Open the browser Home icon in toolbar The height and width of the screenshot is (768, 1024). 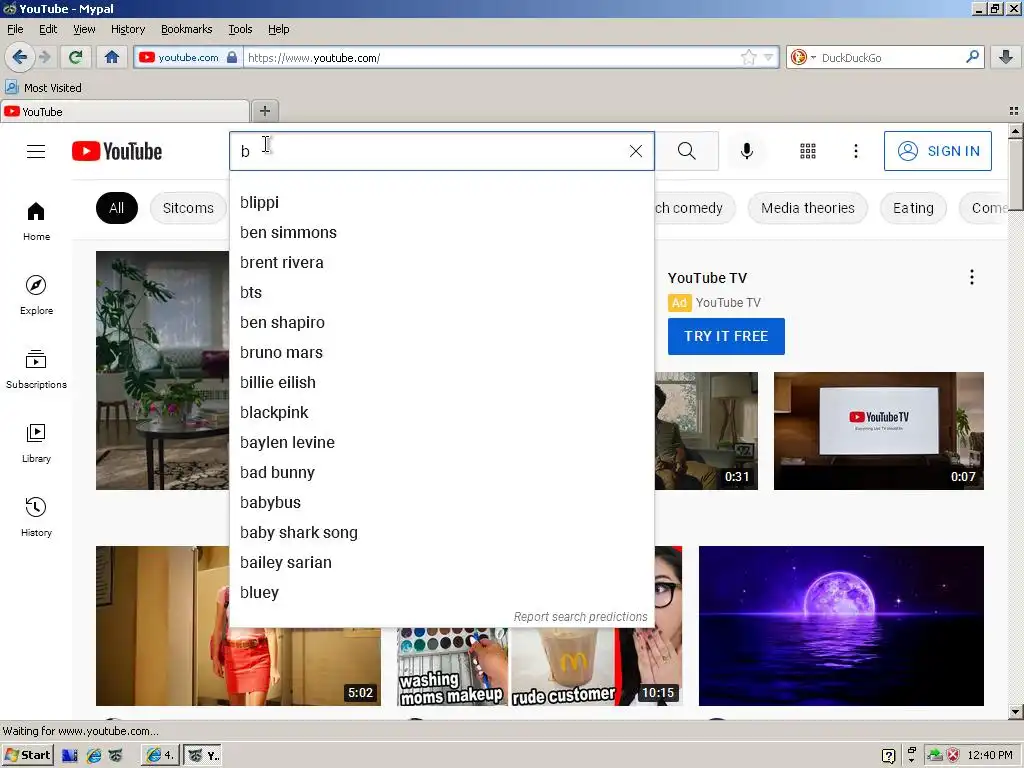point(112,57)
